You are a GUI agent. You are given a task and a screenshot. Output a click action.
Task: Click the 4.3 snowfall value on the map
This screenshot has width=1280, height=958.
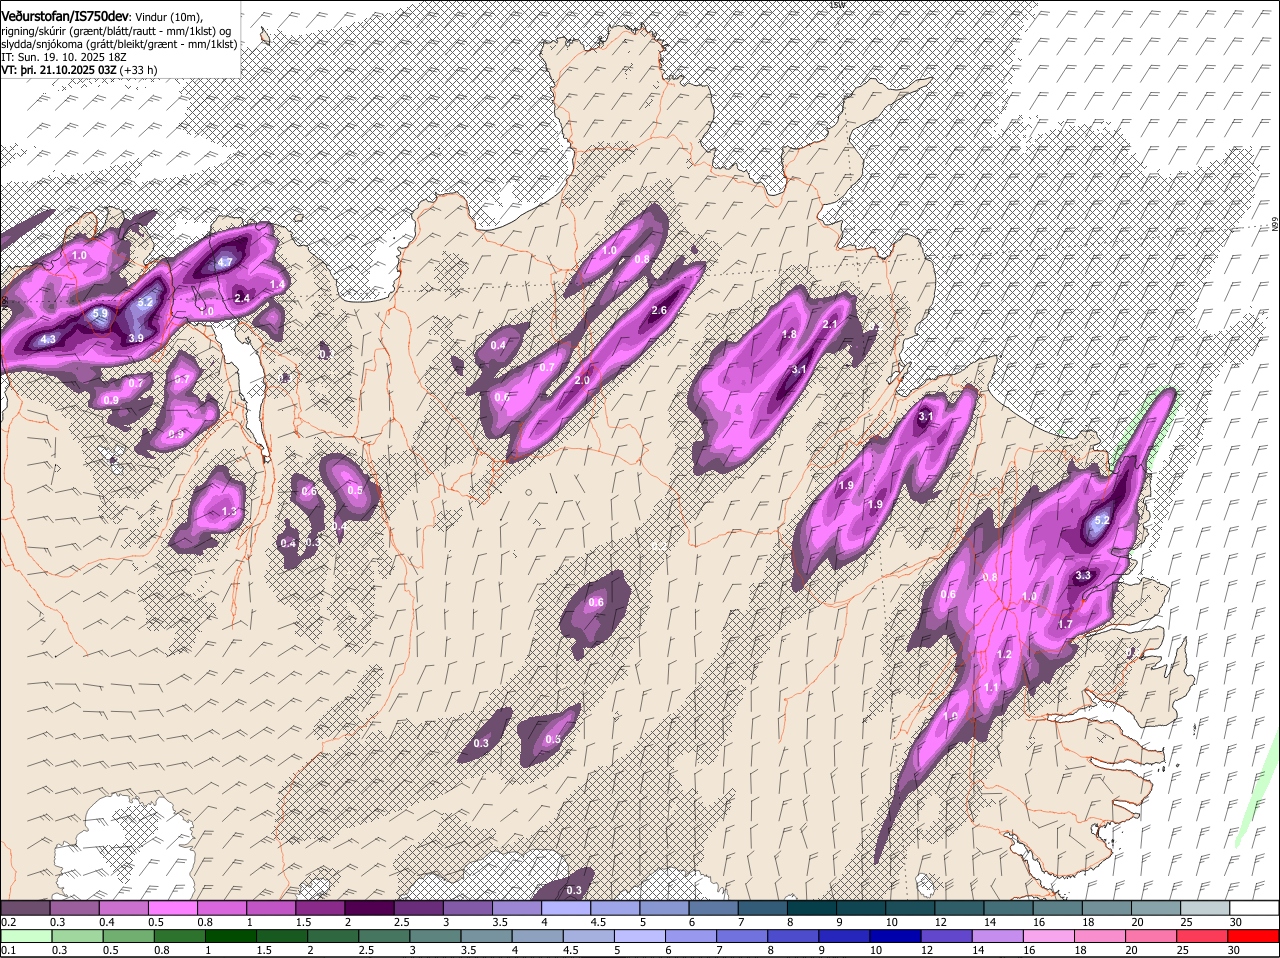[x=48, y=340]
